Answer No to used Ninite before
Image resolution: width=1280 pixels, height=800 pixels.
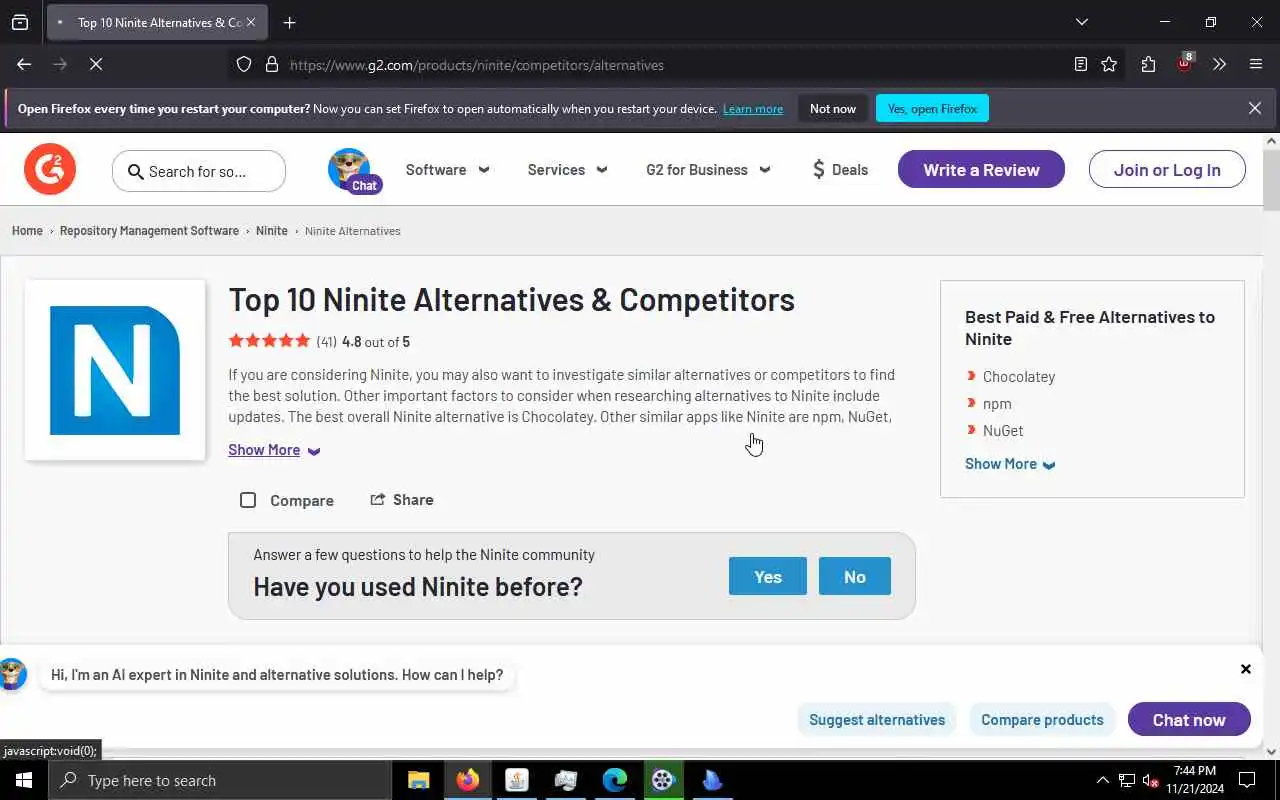[x=855, y=576]
